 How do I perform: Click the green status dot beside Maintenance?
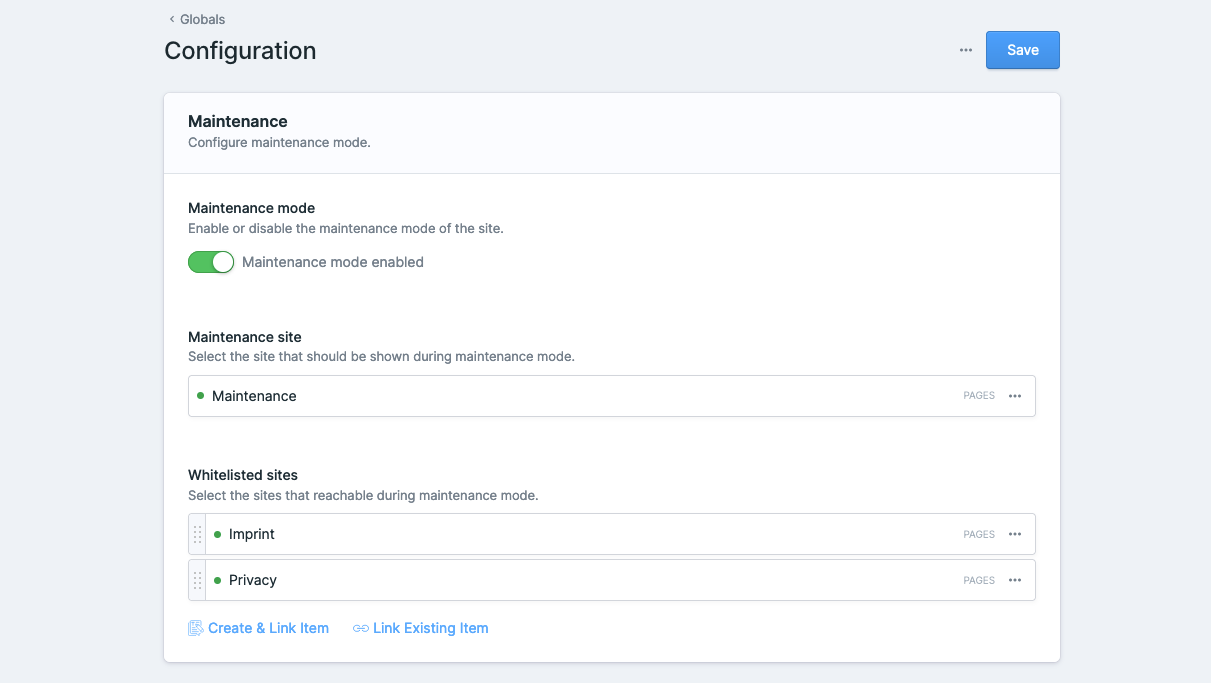click(x=201, y=396)
